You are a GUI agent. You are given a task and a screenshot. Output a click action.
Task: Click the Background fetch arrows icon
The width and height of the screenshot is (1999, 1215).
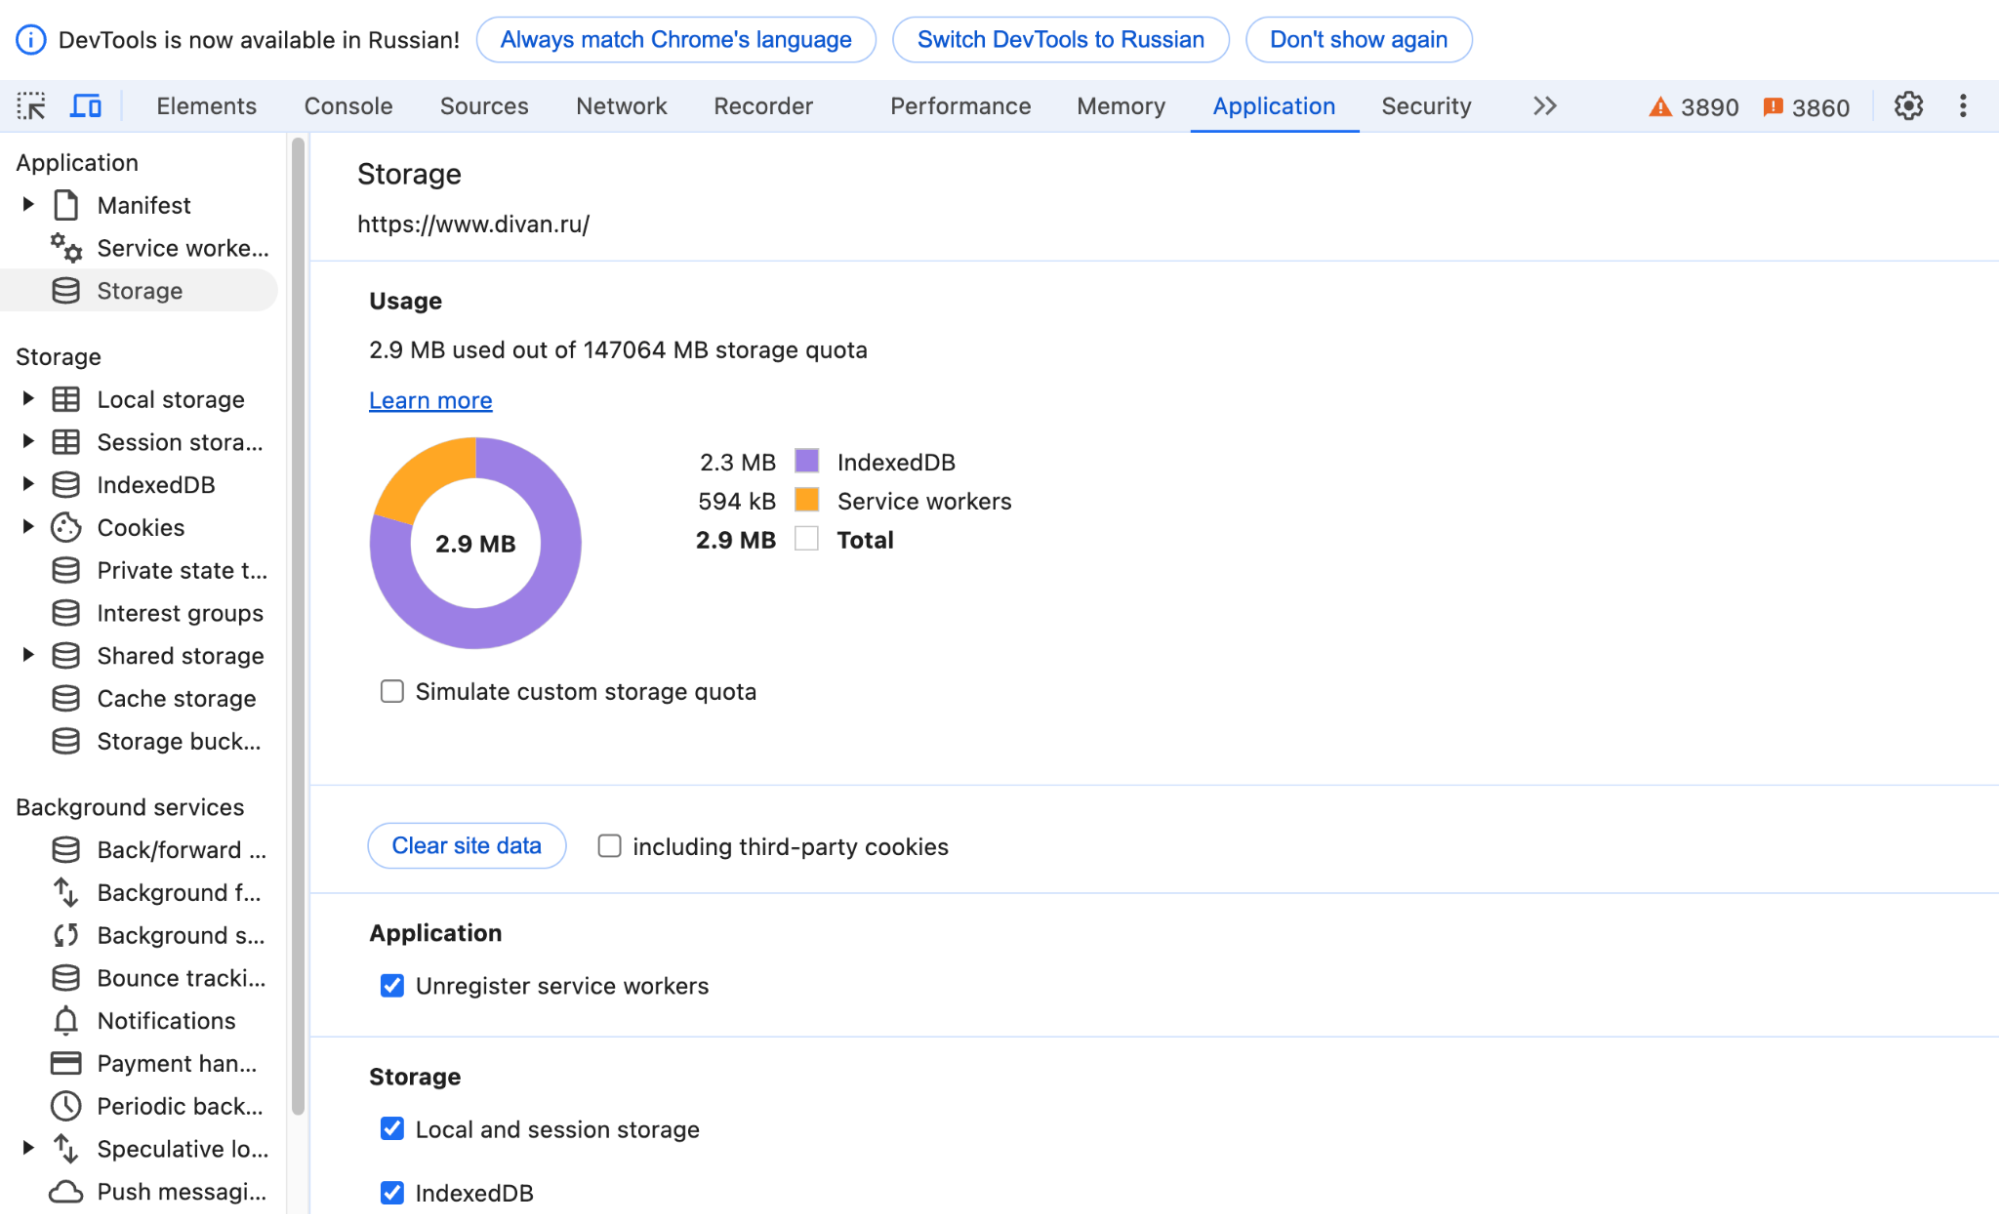(x=66, y=893)
